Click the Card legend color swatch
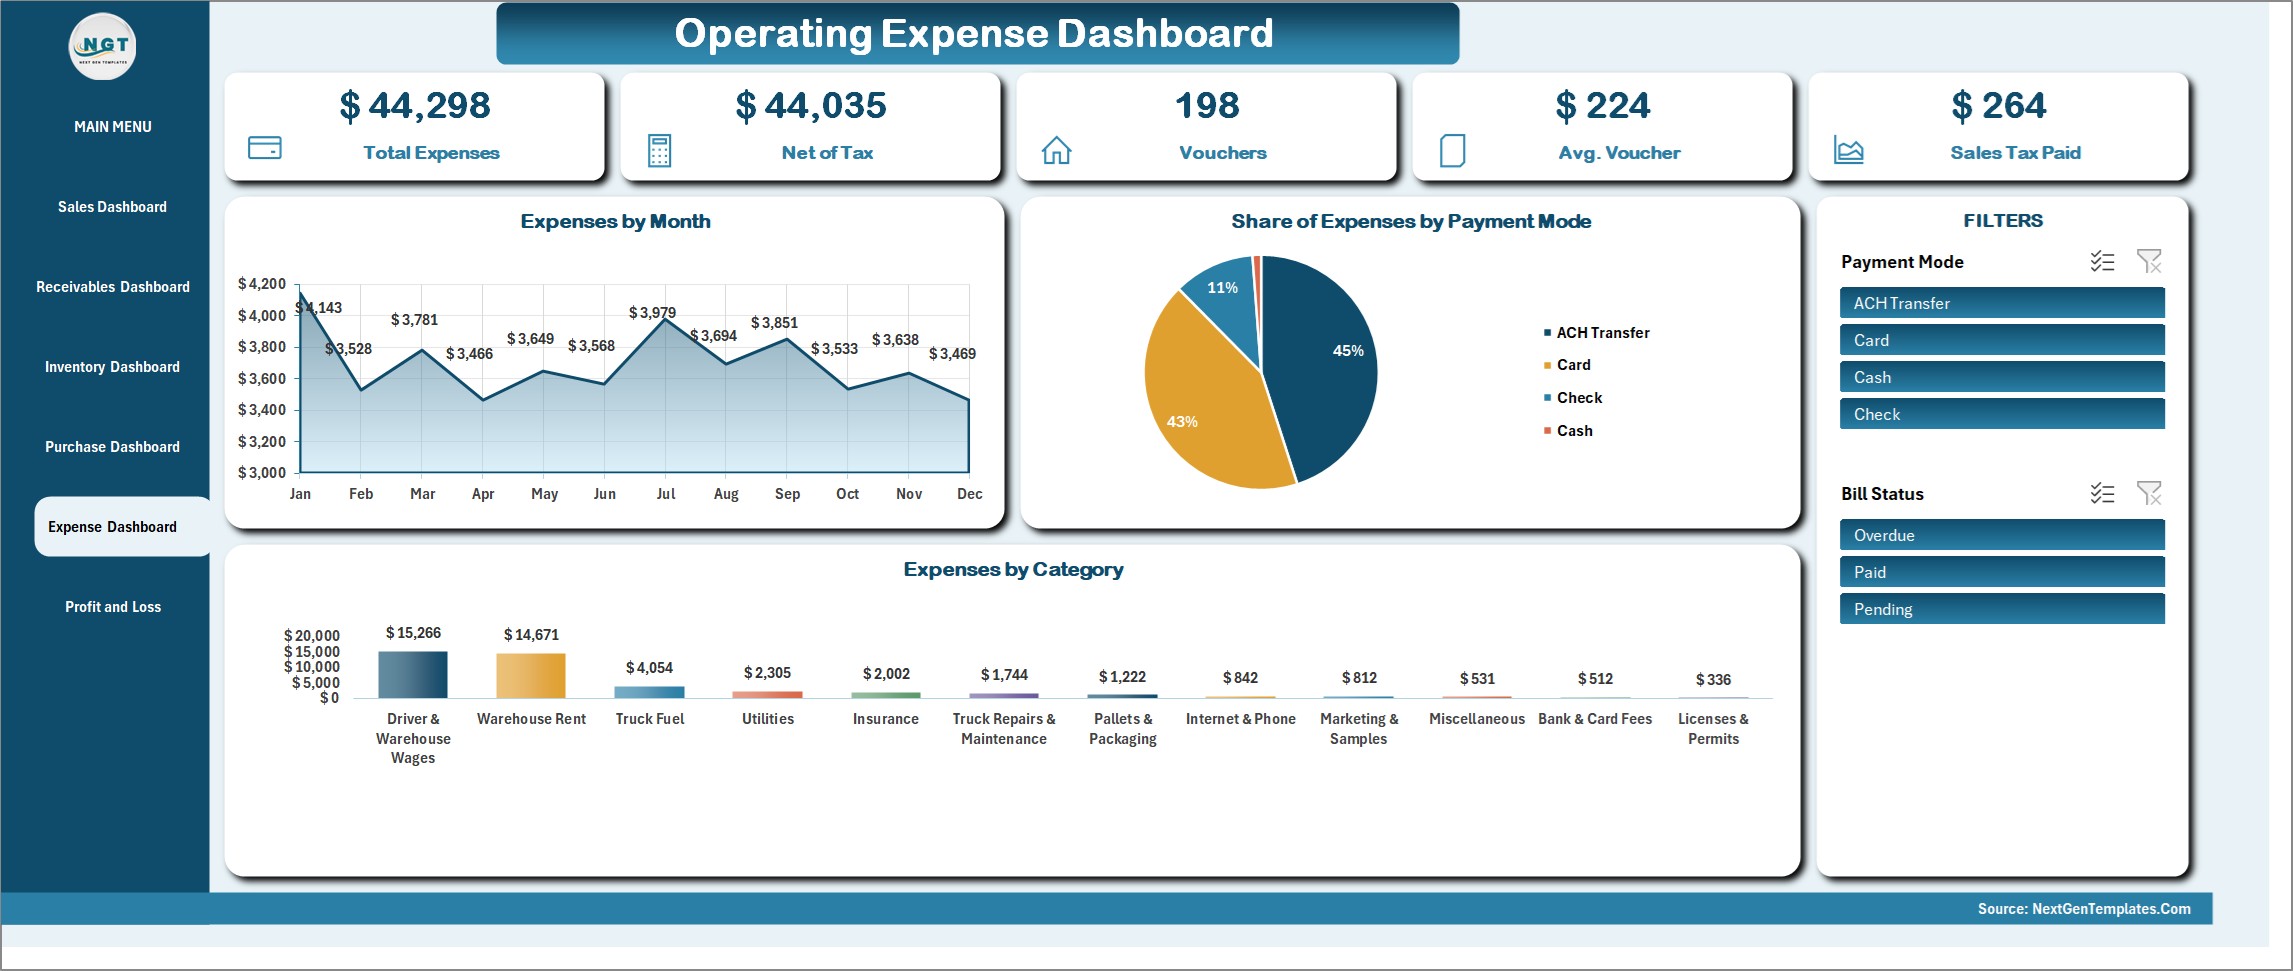The image size is (2293, 971). coord(1547,365)
